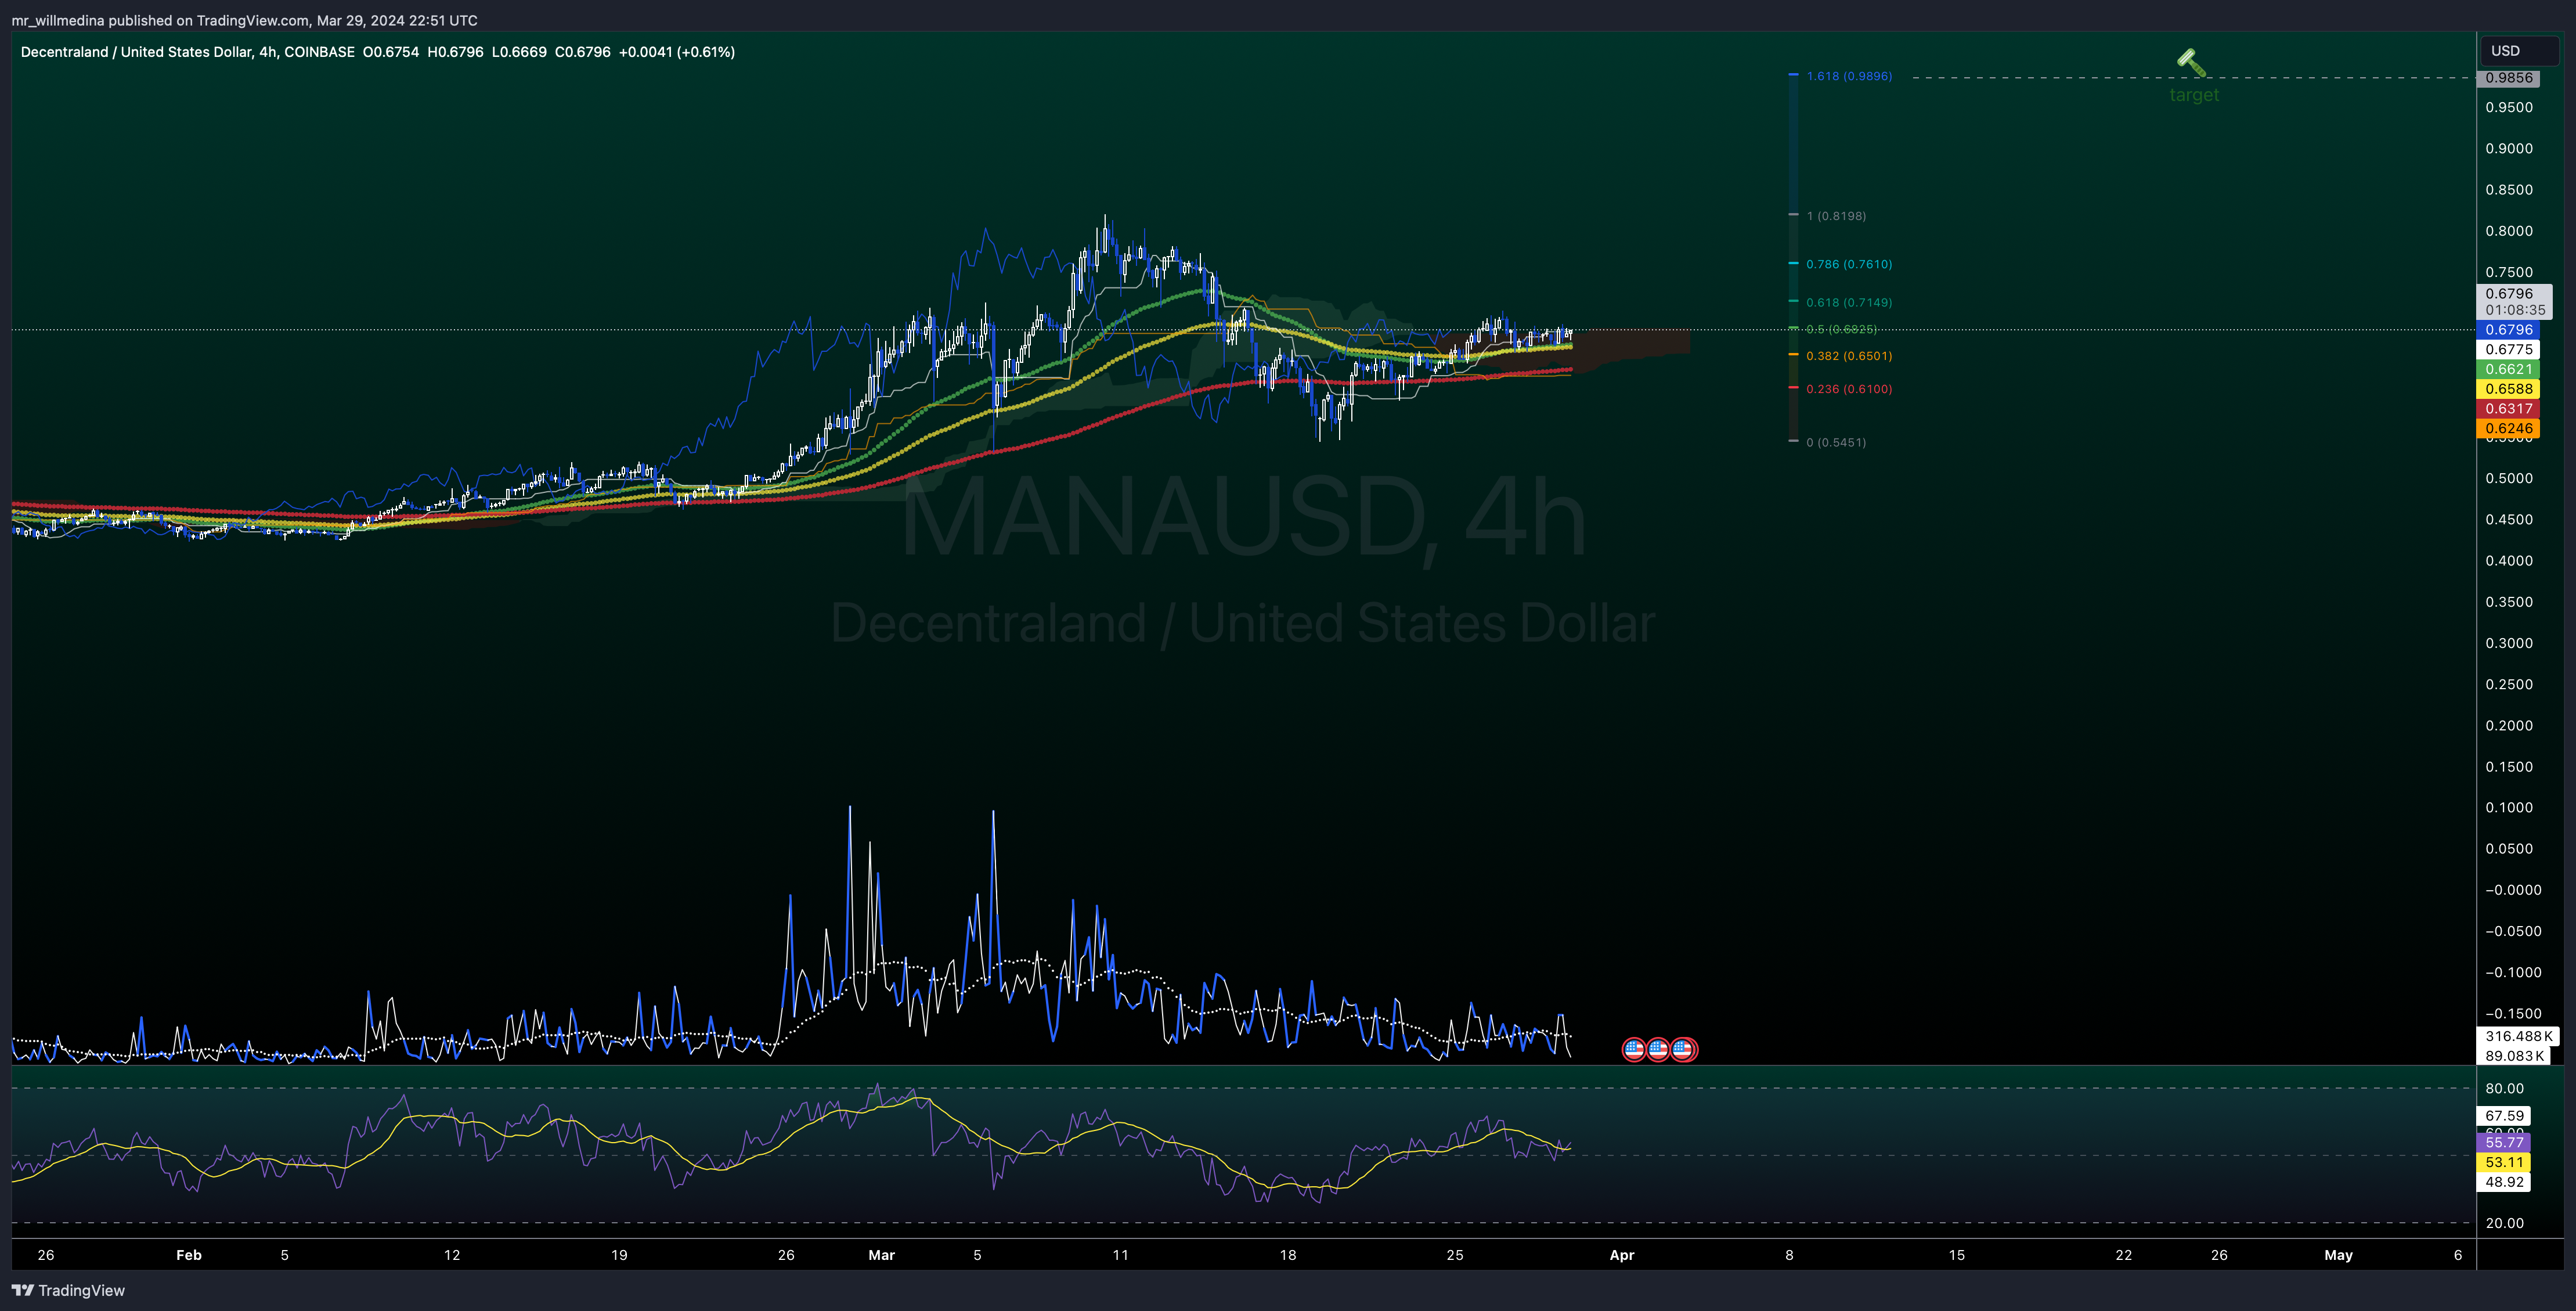Click the purple 55.77 RSI value label
Viewport: 2576px width, 1311px height.
[2504, 1142]
